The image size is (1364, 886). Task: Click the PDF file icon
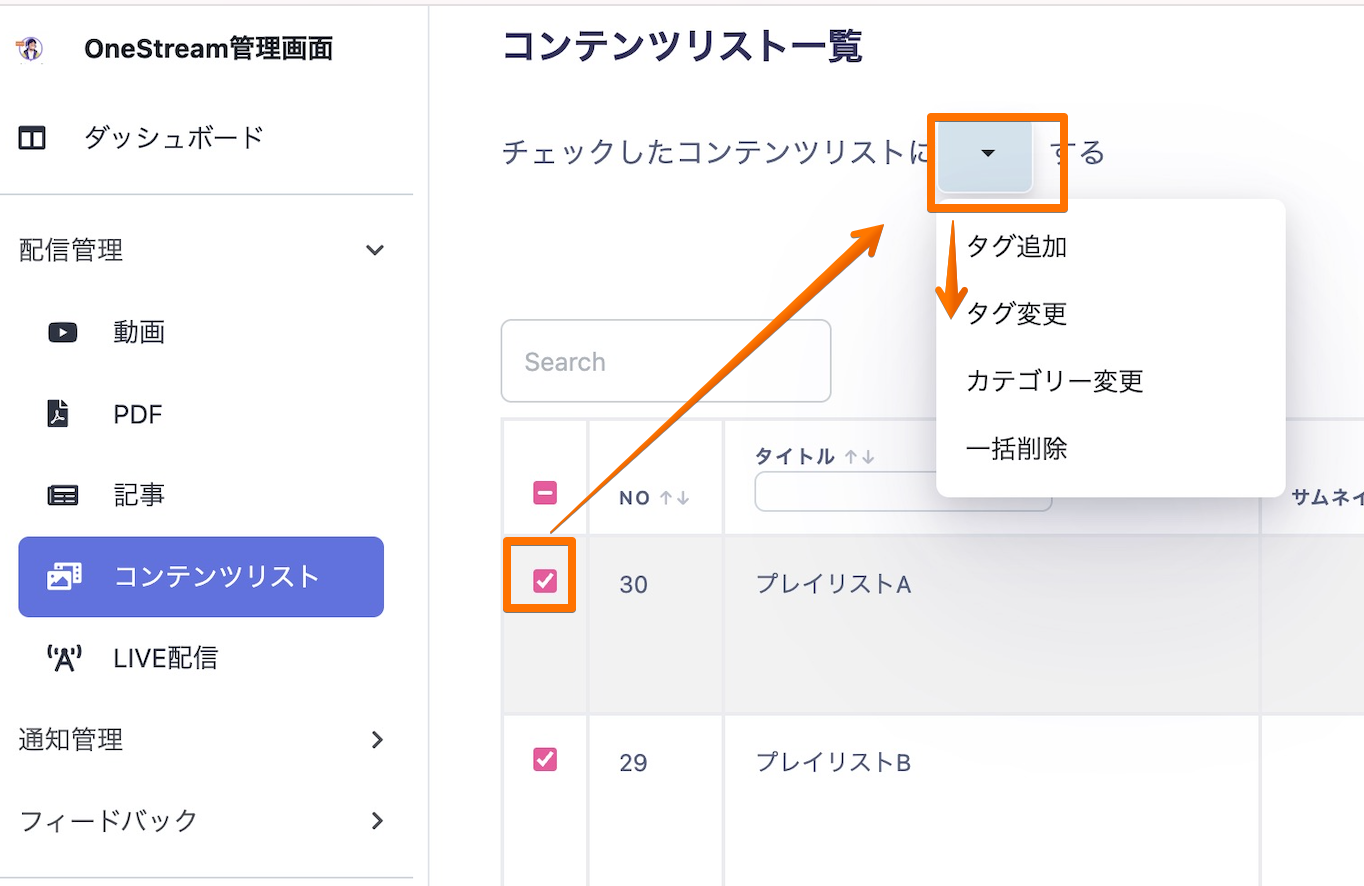point(59,414)
